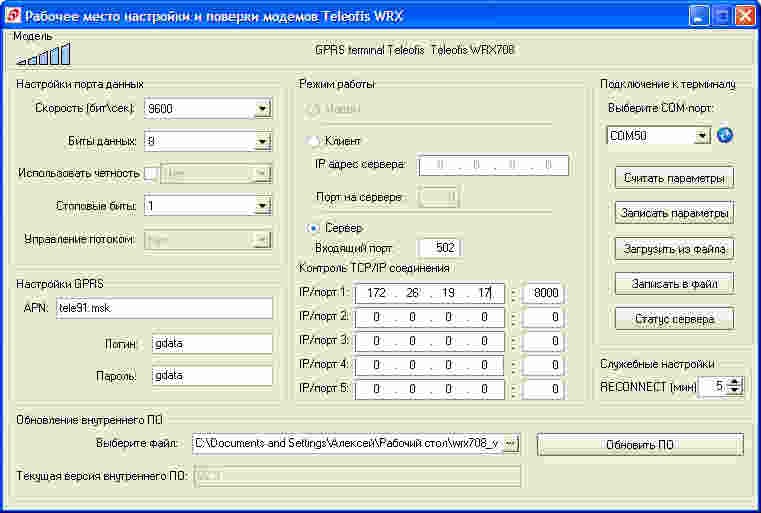Click the IP/порт 4 address field
Screen dimensions: 761x513
(430, 365)
